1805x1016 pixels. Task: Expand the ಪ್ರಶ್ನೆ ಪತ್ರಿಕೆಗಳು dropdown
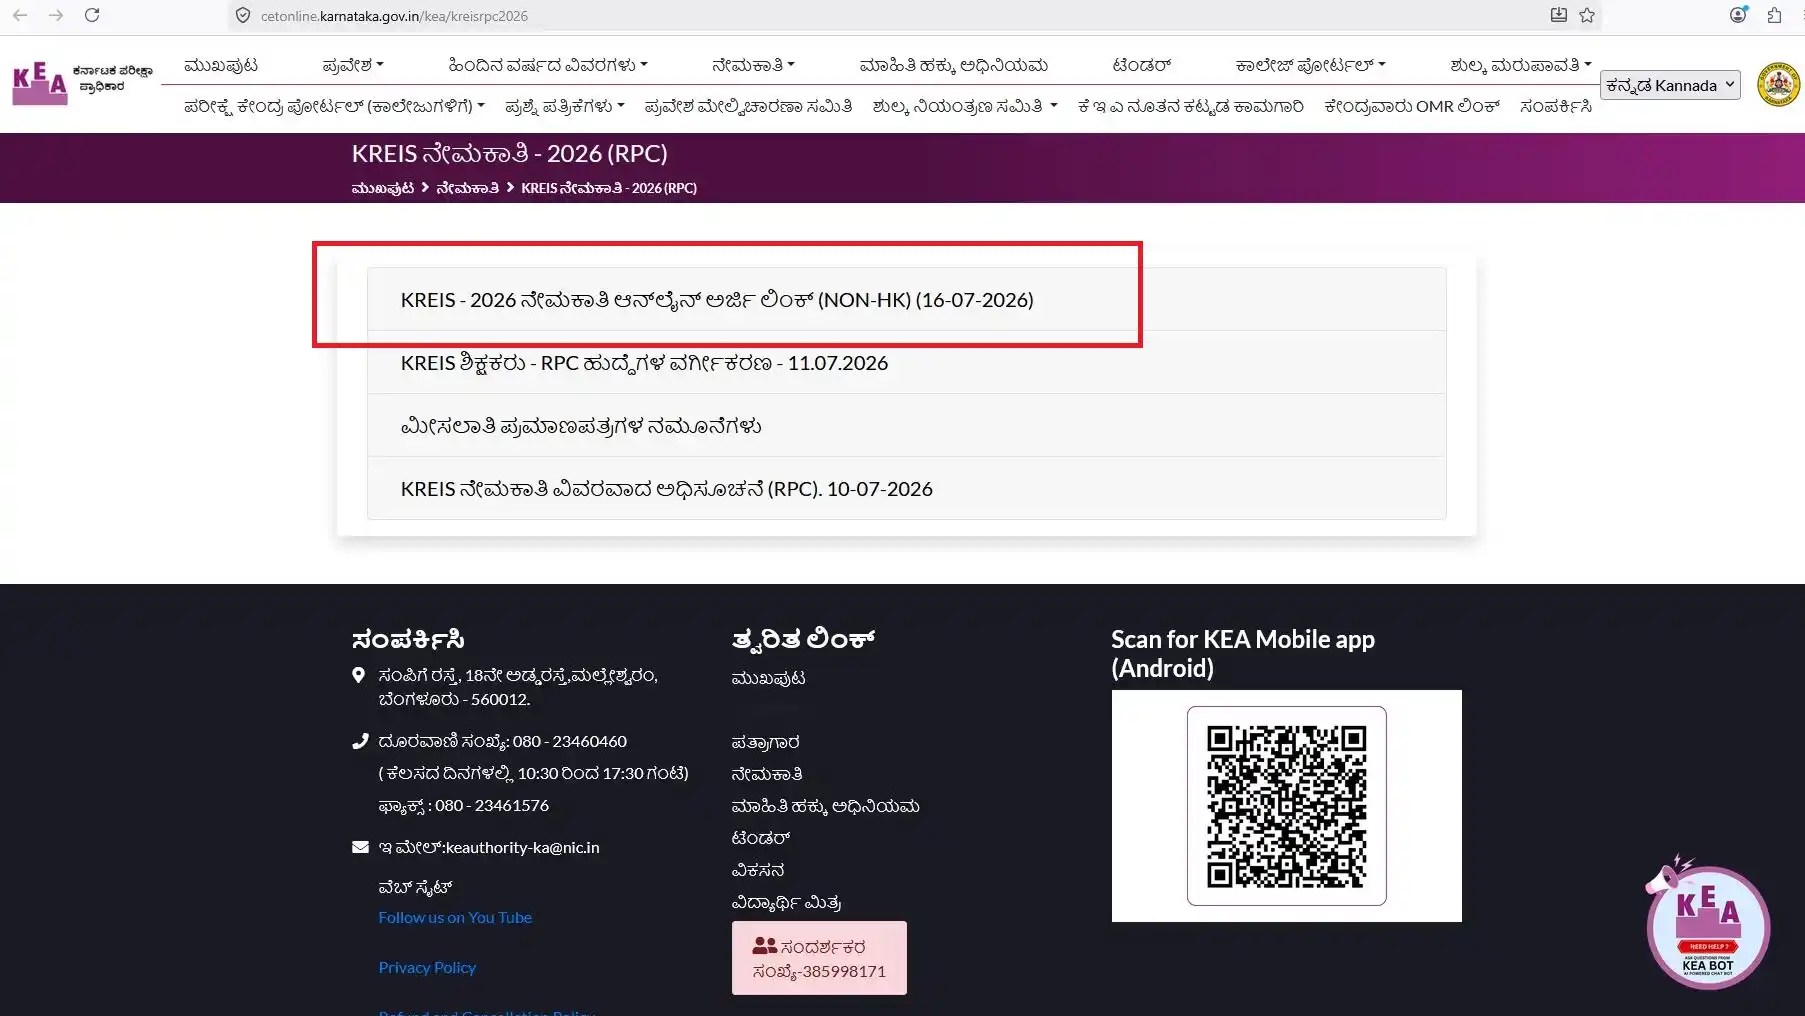[565, 106]
